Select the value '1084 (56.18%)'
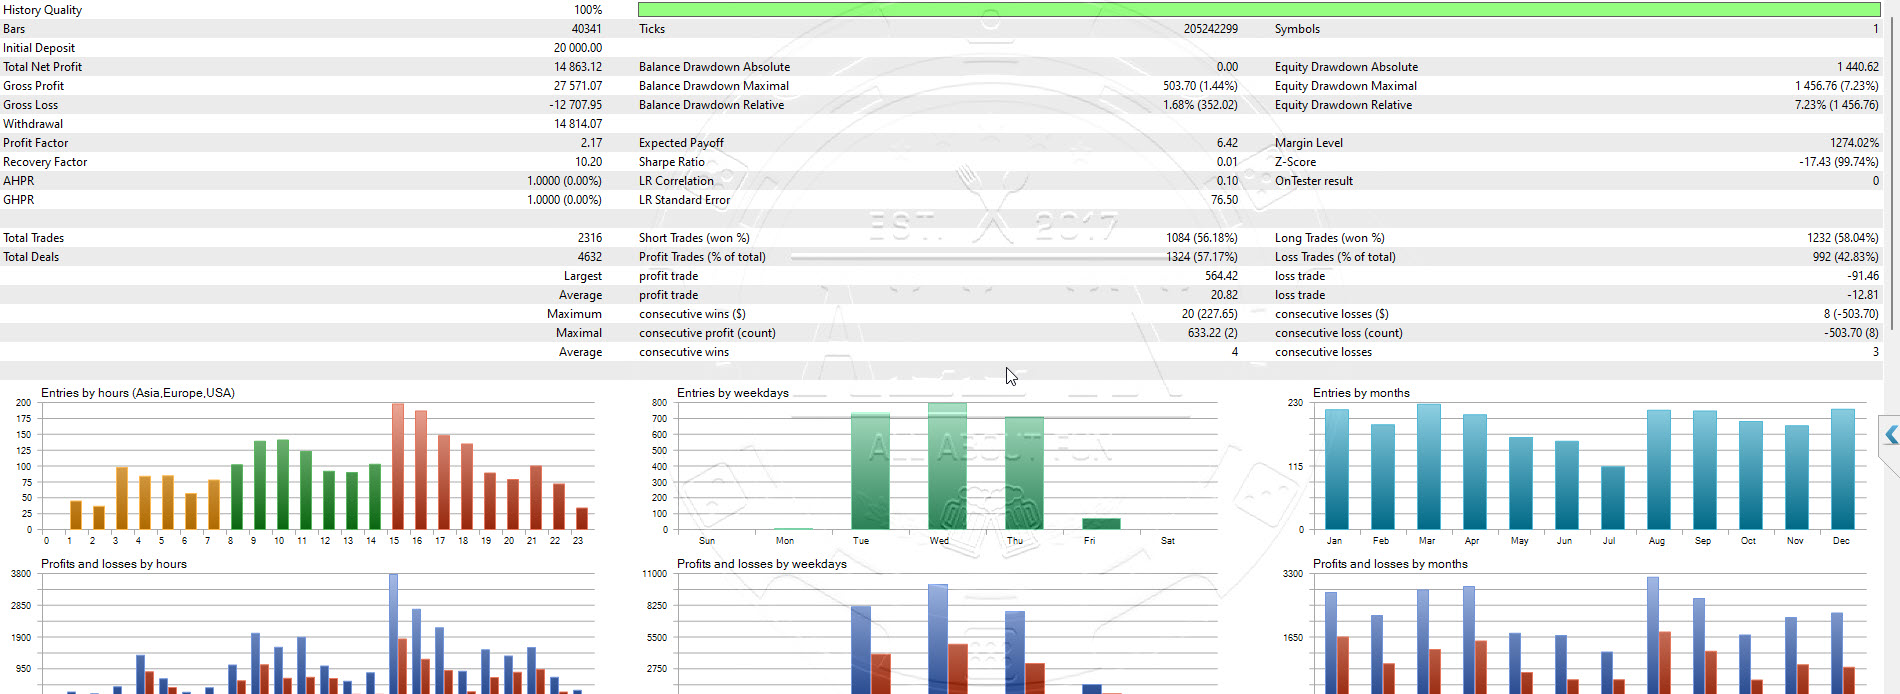Image resolution: width=1900 pixels, height=694 pixels. pyautogui.click(x=1202, y=238)
